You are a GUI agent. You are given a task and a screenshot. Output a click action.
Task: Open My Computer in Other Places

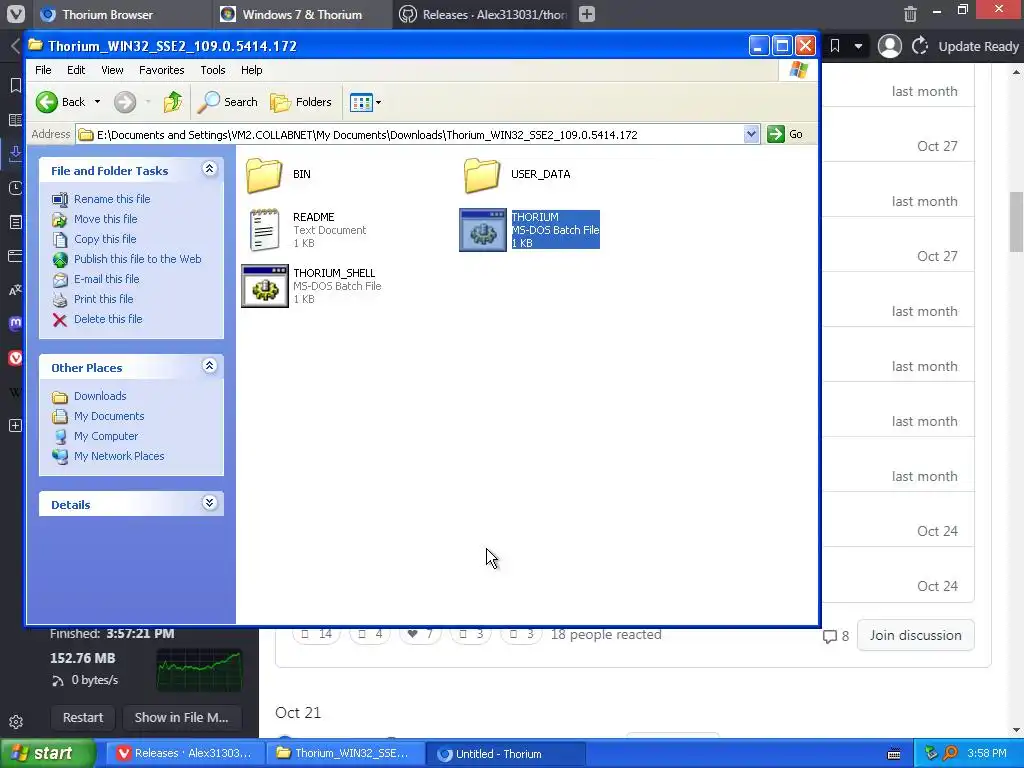(106, 436)
